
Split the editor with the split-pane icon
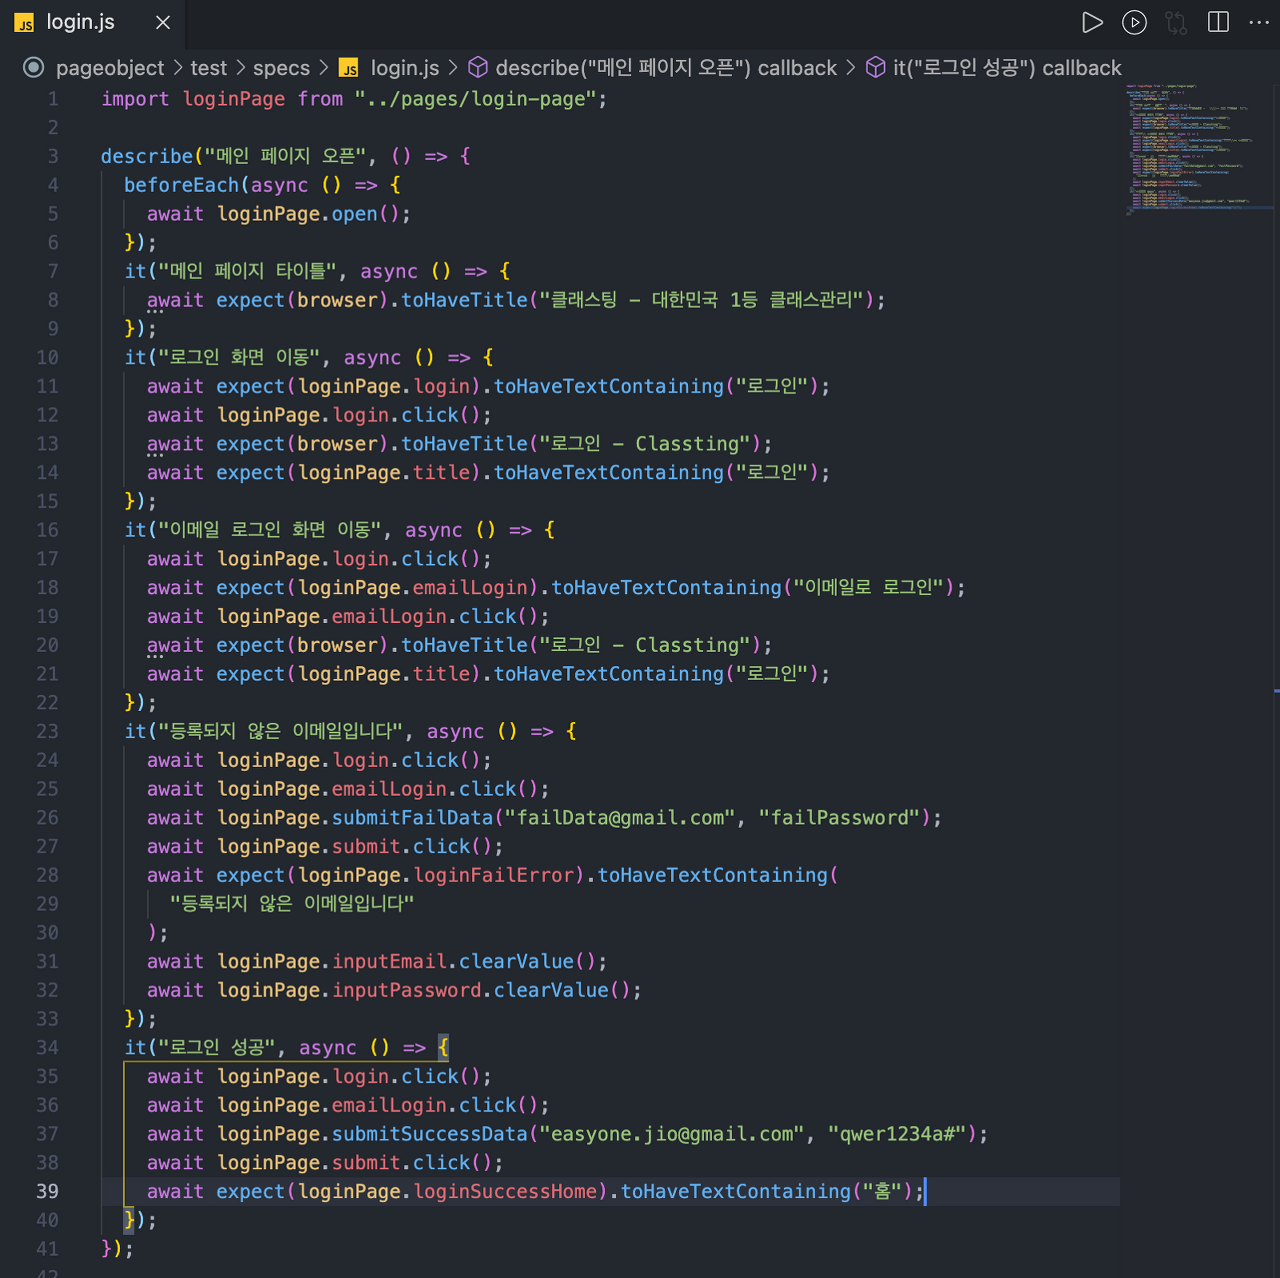pyautogui.click(x=1218, y=22)
